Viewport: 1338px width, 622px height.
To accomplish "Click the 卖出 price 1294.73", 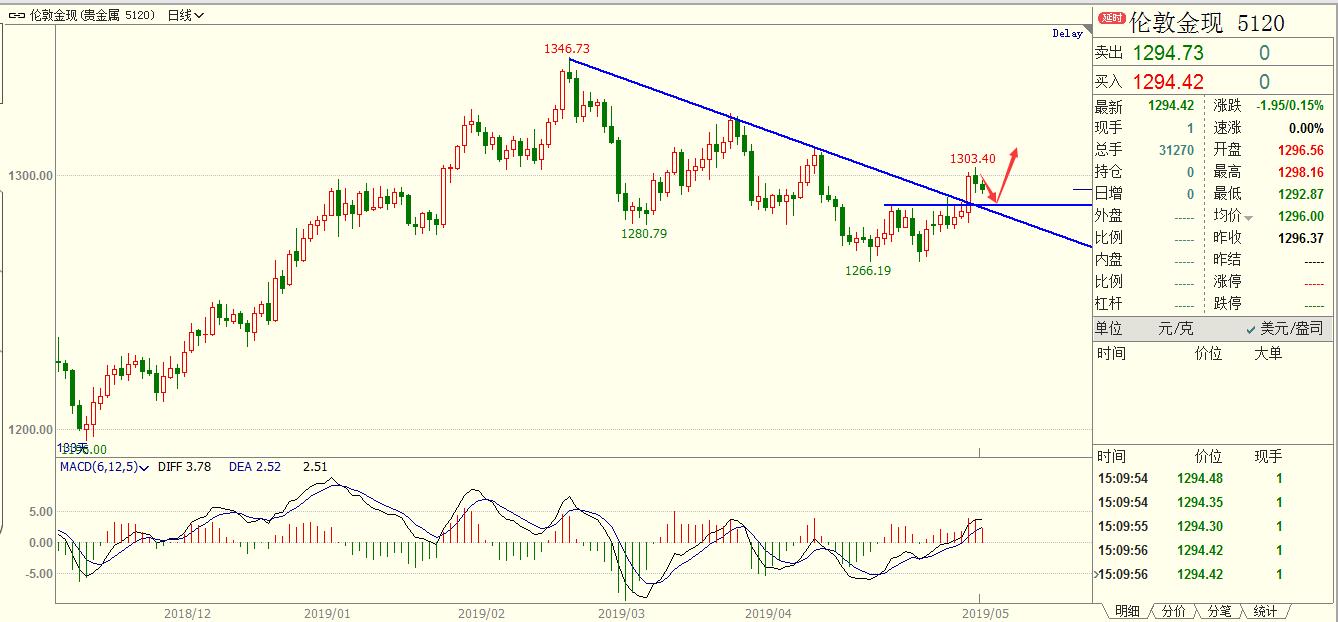I will (x=1168, y=53).
